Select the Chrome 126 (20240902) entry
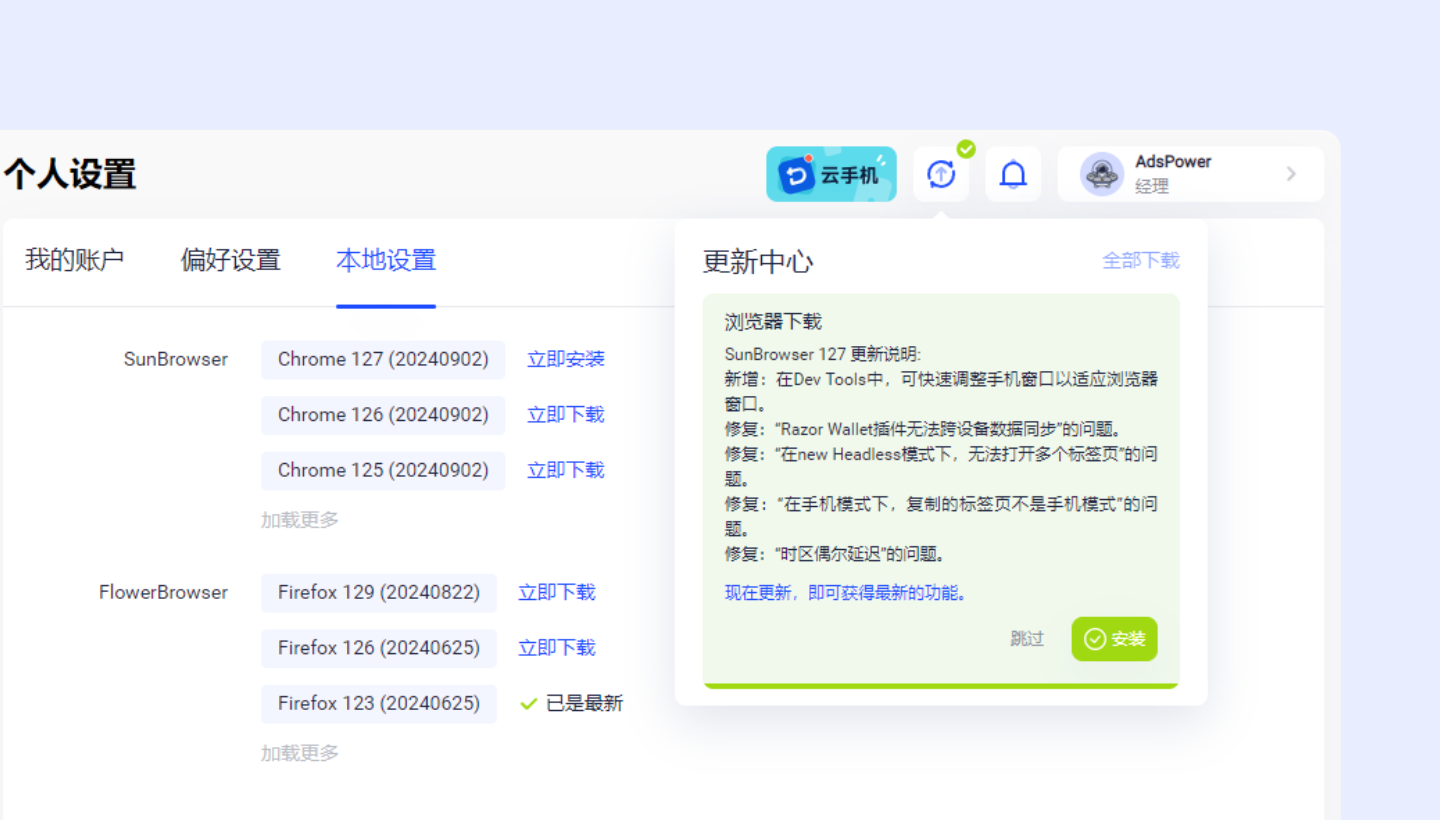 point(383,415)
